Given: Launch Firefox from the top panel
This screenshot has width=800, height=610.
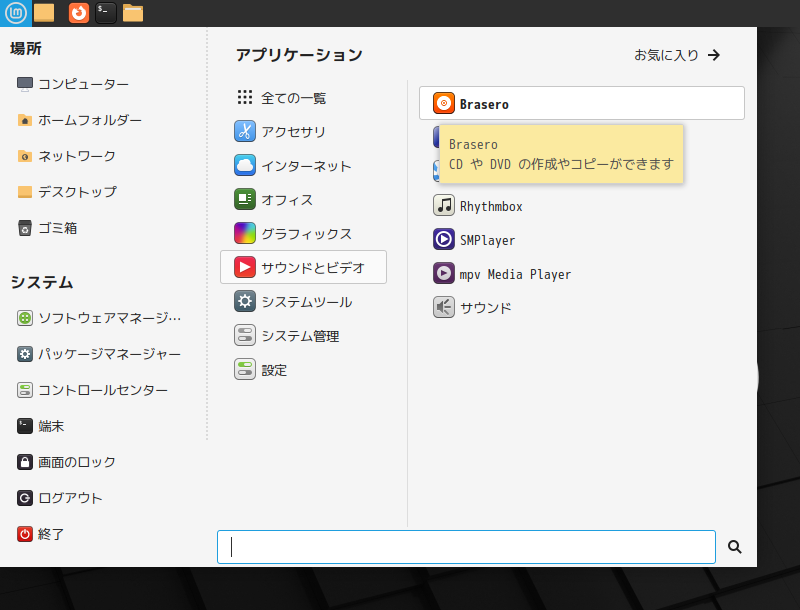Looking at the screenshot, I should click(79, 13).
